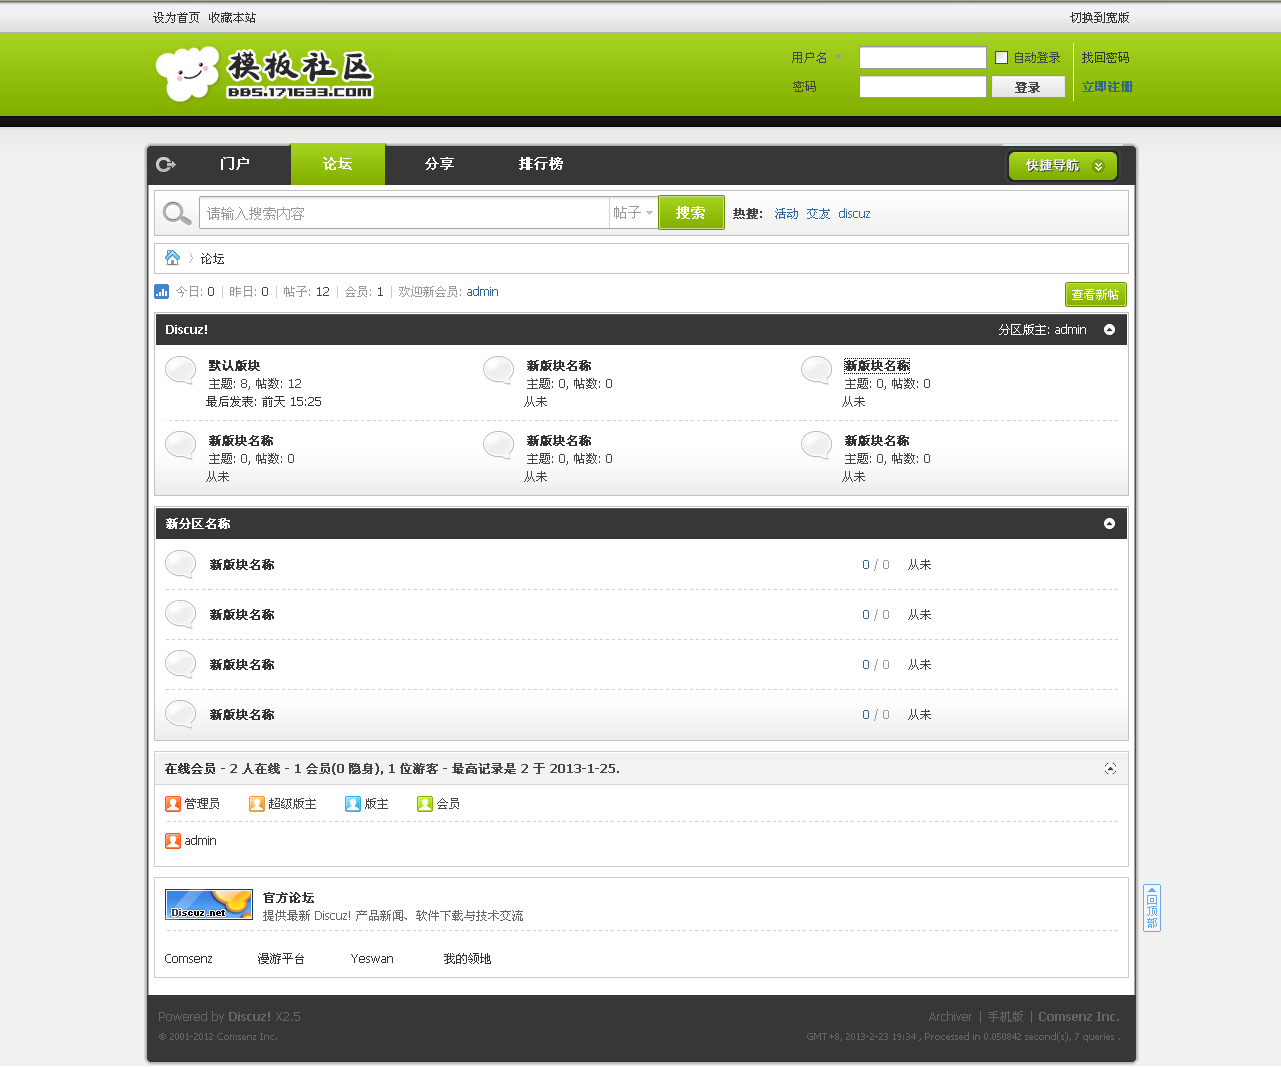Open the 手机版 mobile version link
Image resolution: width=1281 pixels, height=1067 pixels.
click(x=1005, y=1017)
